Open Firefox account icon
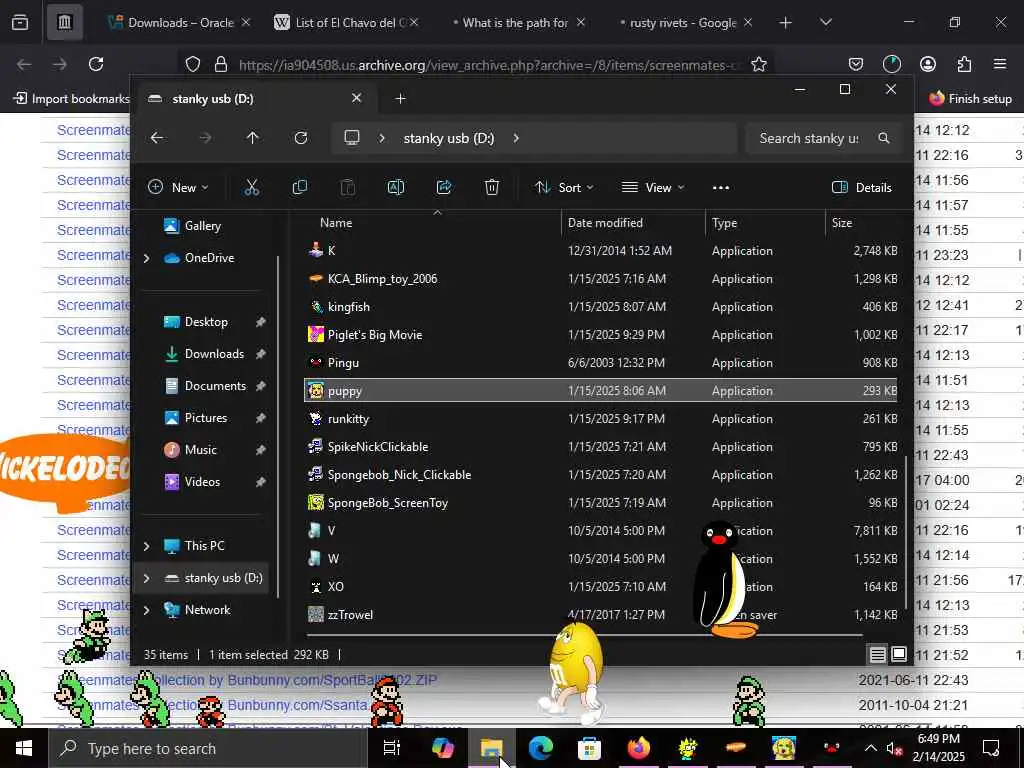1024x768 pixels. click(x=927, y=64)
